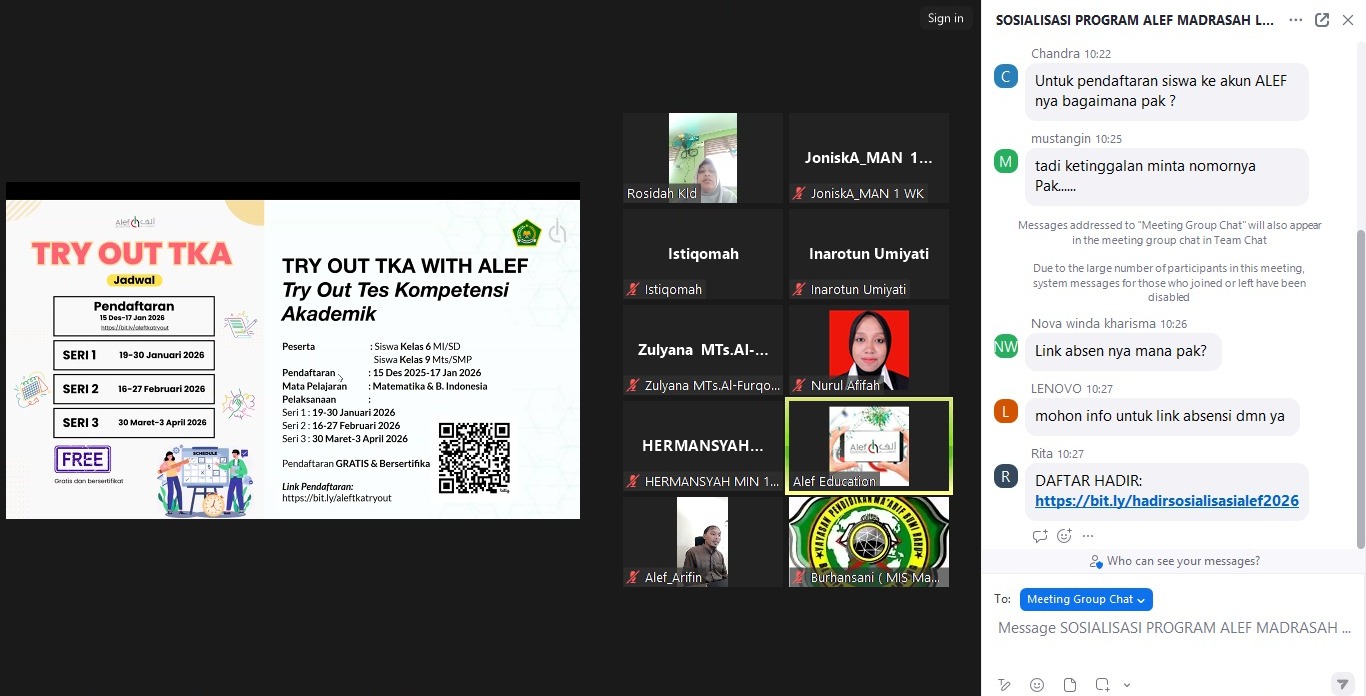Select Alef Education active speaker tile

pyautogui.click(x=869, y=446)
